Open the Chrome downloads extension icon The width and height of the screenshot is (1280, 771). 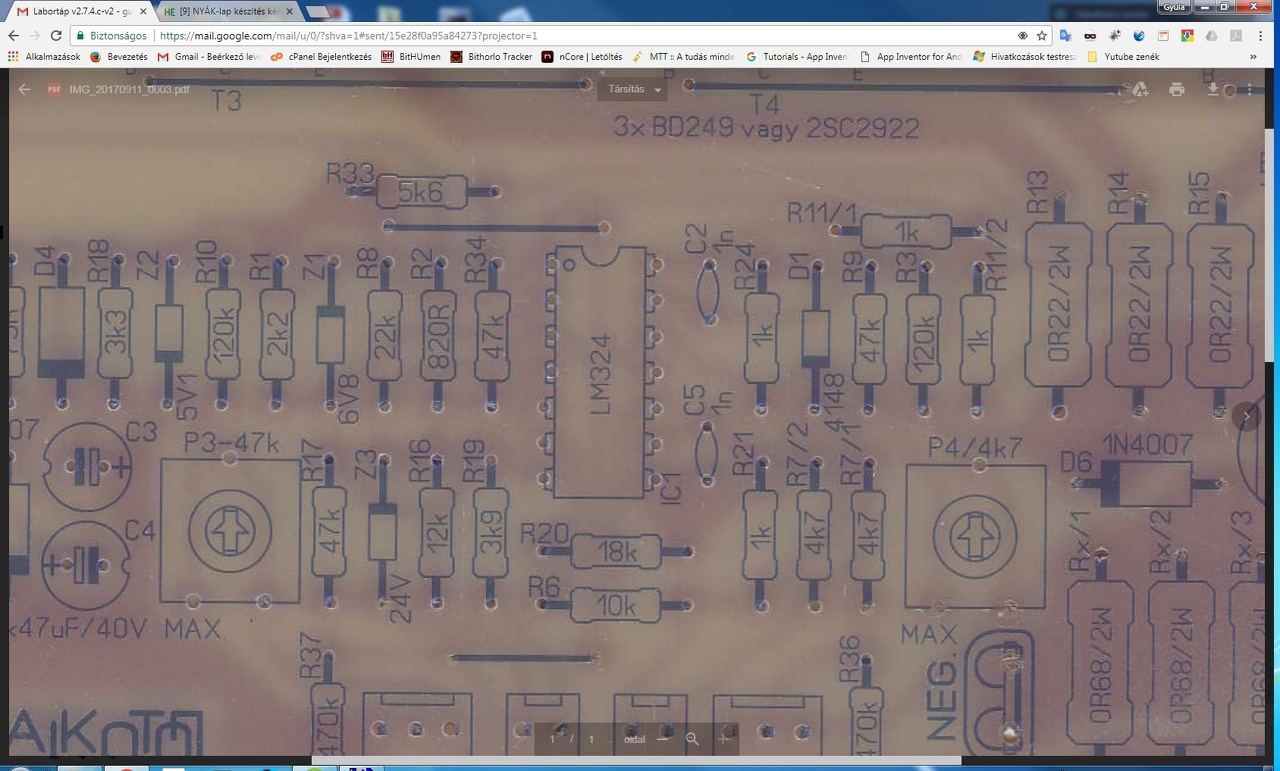(x=1187, y=35)
